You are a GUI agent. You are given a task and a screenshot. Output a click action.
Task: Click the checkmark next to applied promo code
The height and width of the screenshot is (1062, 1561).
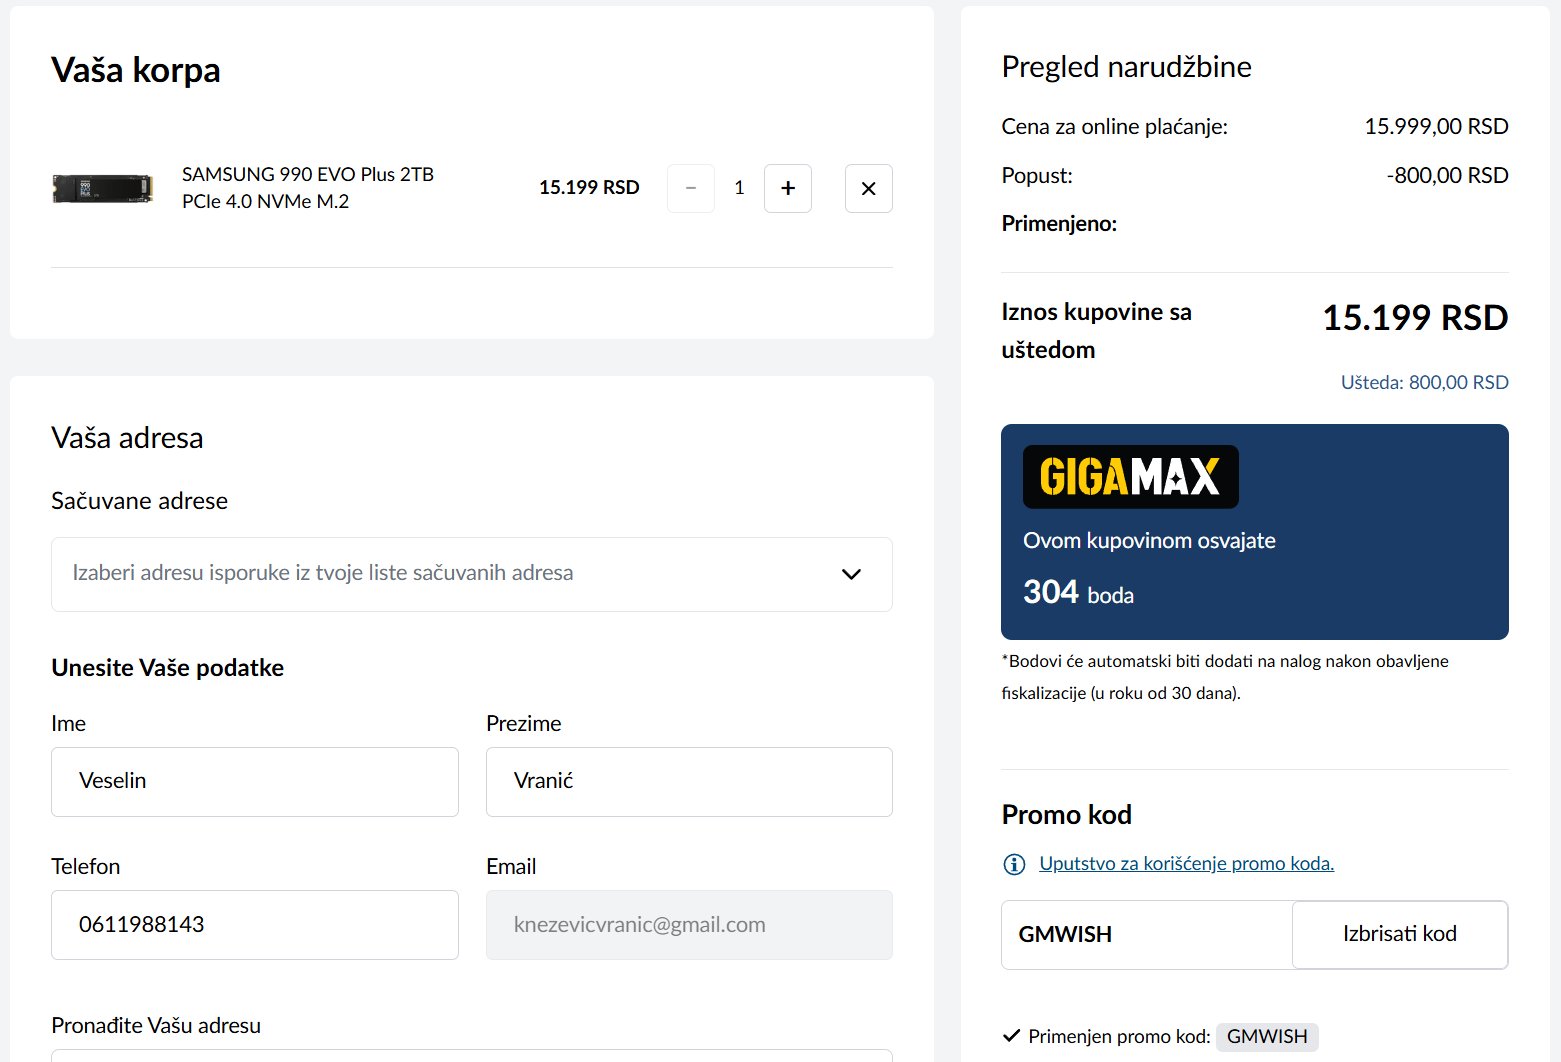(x=1011, y=1036)
